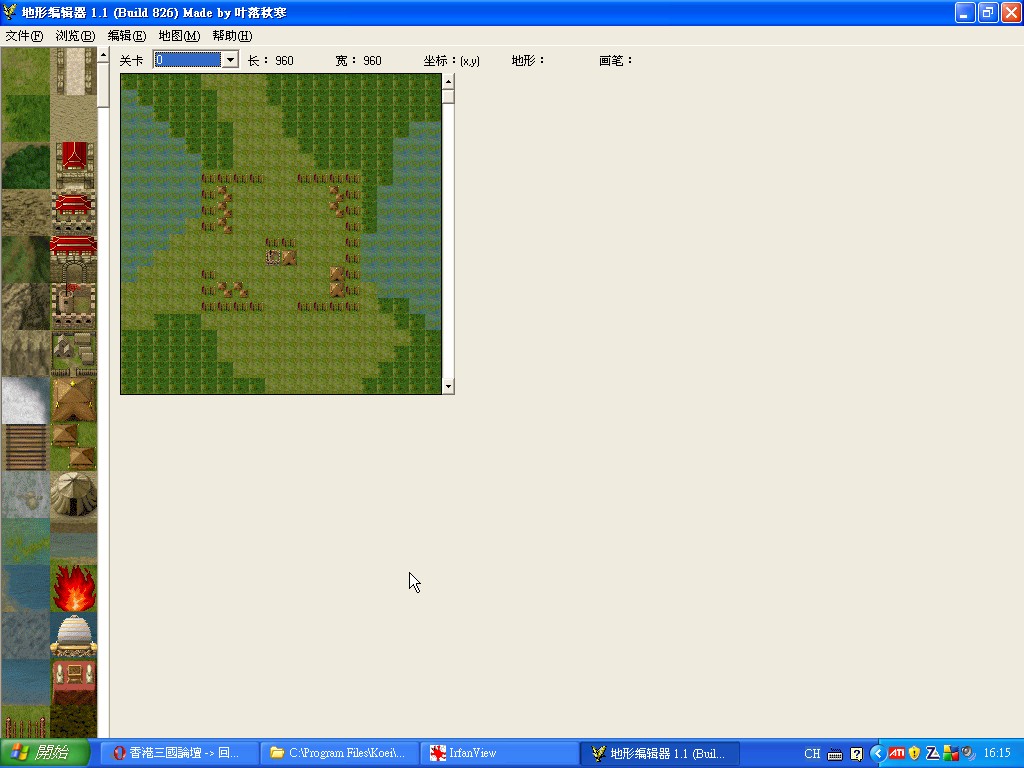Click the map vertical scrollbar thumb
Image resolution: width=1024 pixels, height=768 pixels.
pos(448,96)
